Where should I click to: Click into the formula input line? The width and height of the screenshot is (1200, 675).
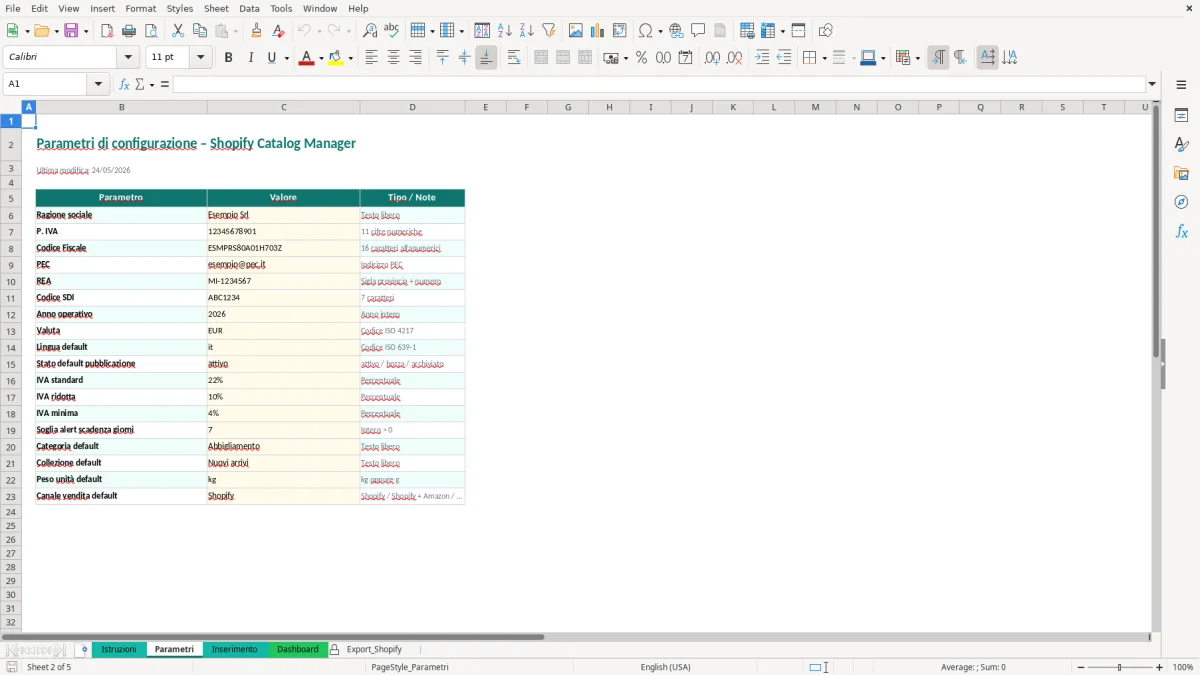(659, 84)
